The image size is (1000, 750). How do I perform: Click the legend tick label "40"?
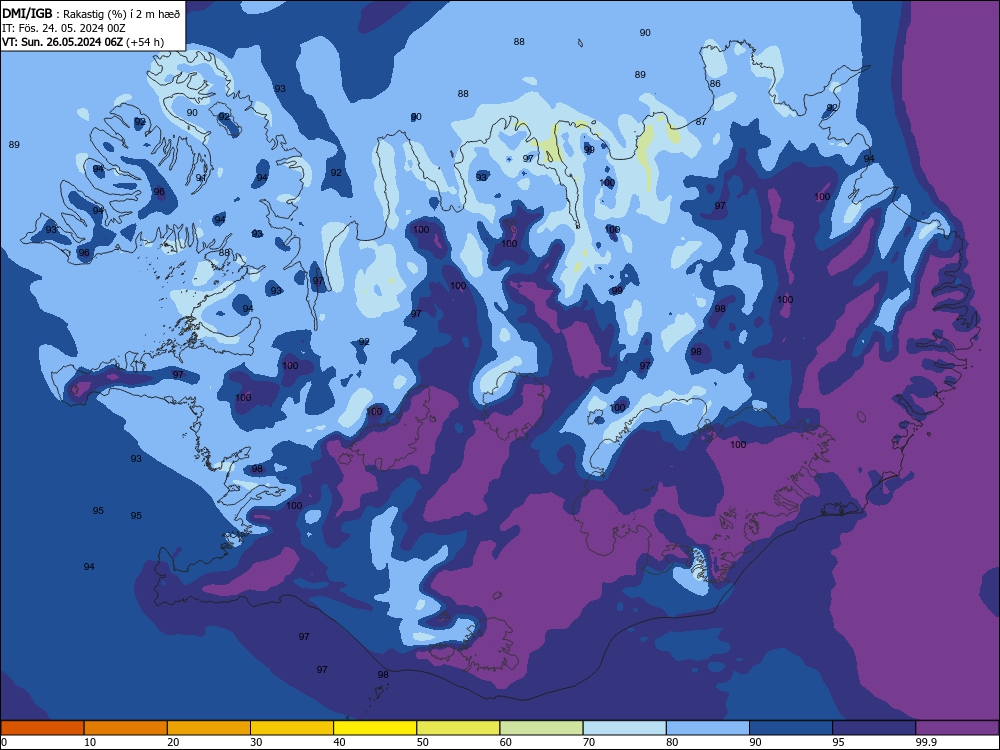(x=339, y=742)
